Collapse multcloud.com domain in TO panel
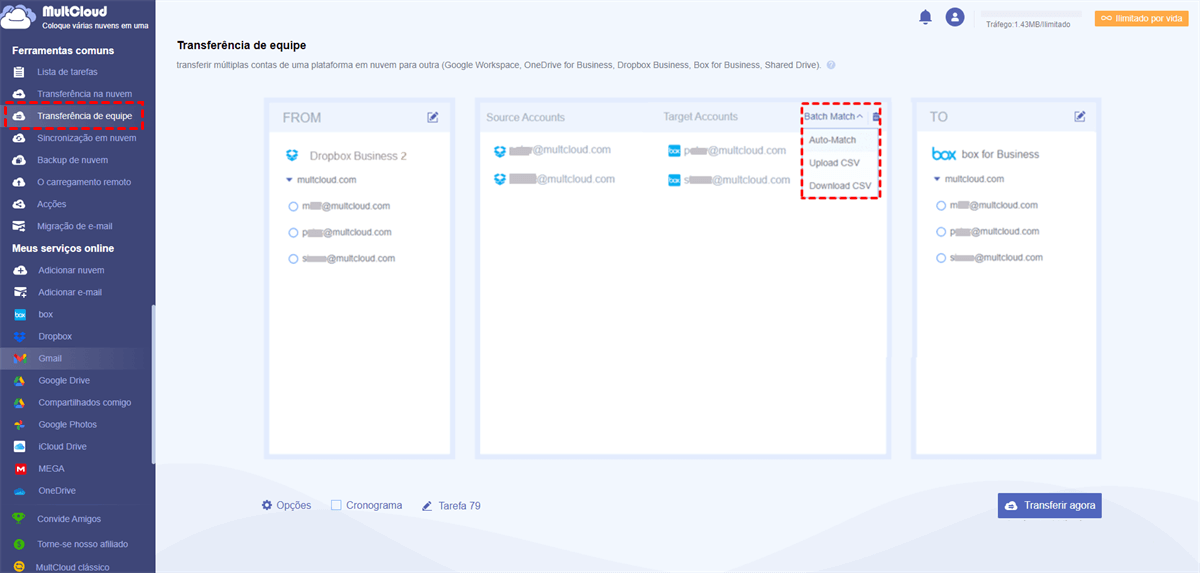 pos(937,179)
